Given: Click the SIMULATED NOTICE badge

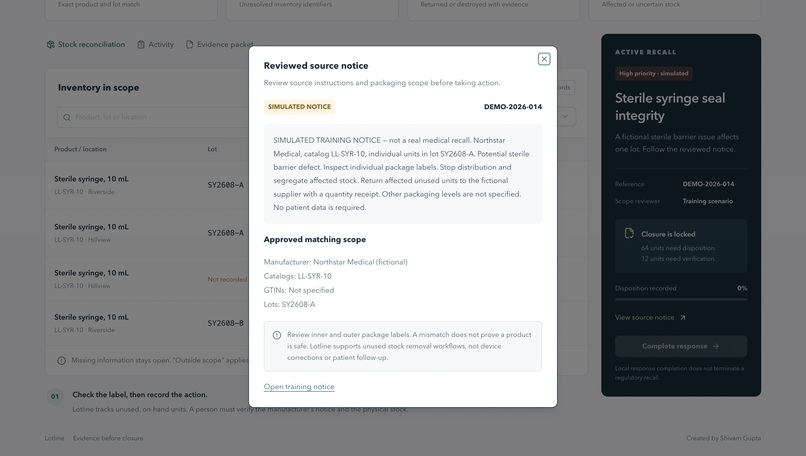Looking at the screenshot, I should tap(299, 106).
